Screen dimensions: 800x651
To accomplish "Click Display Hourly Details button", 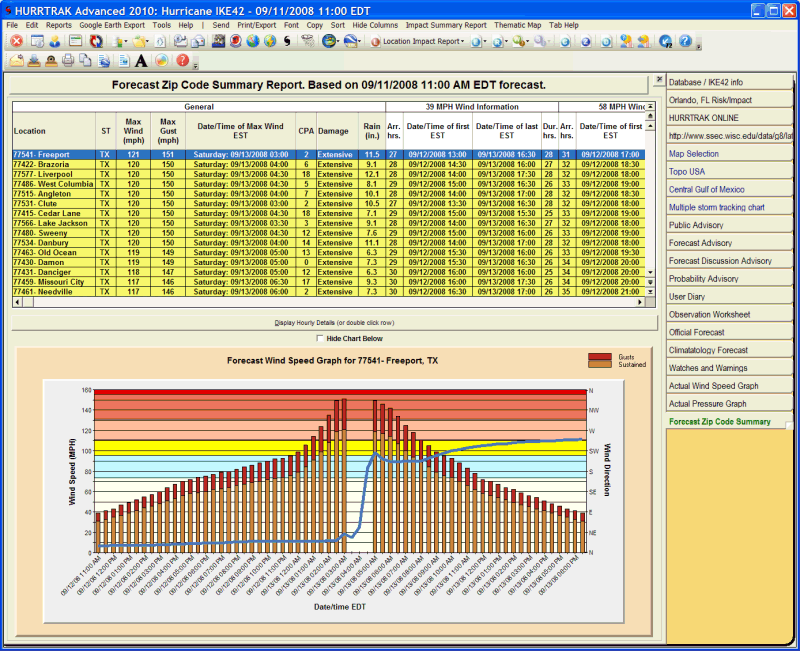I will pyautogui.click(x=335, y=323).
